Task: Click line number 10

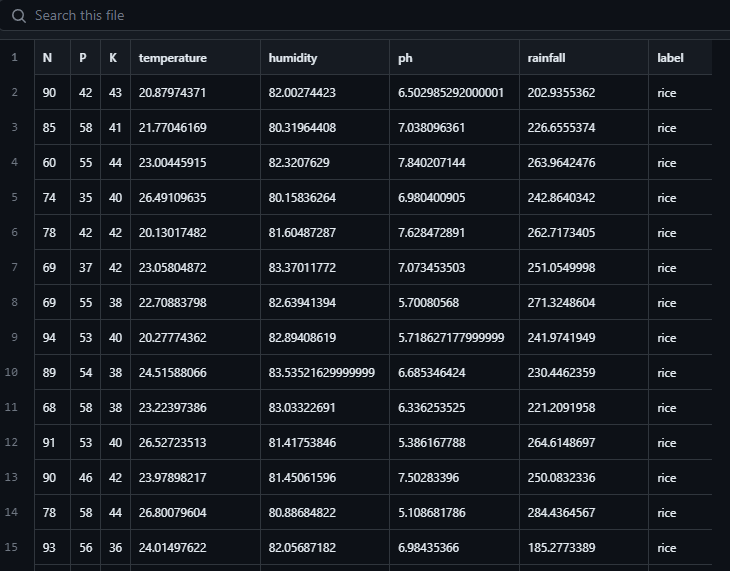Action: [11, 372]
